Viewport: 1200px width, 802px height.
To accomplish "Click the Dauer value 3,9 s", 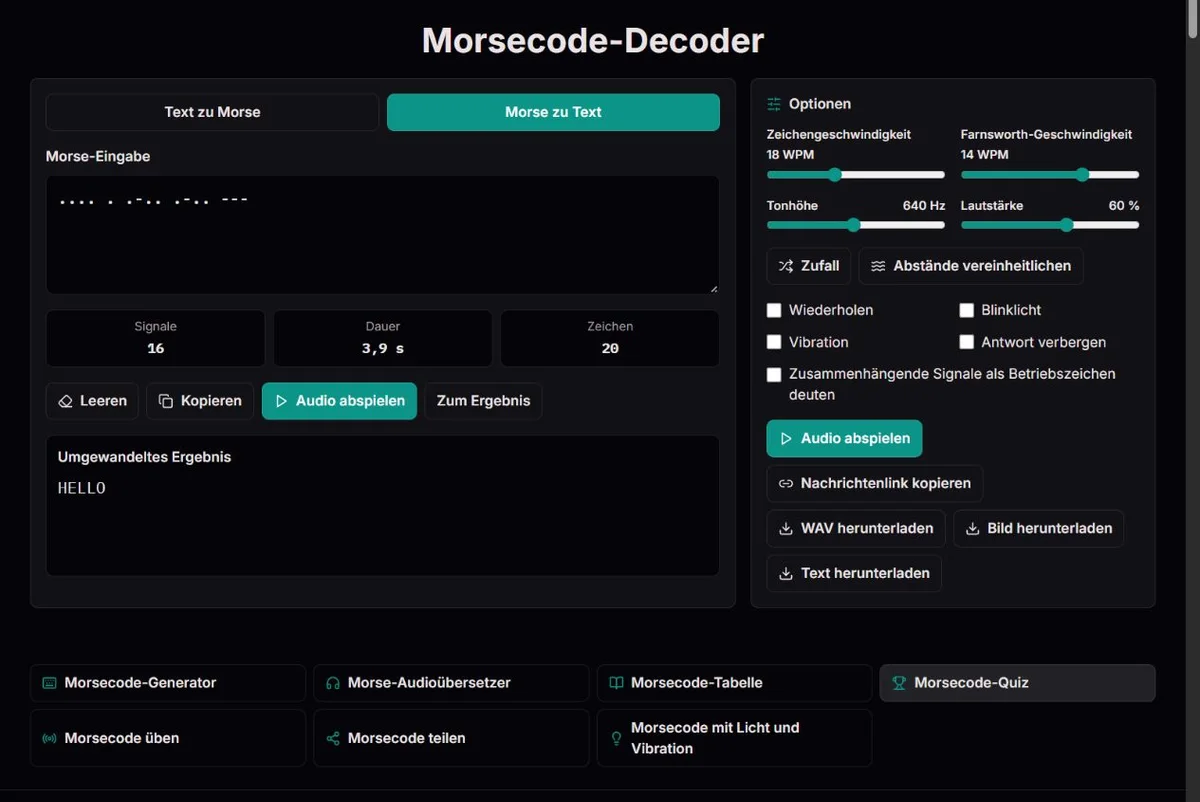I will [383, 349].
